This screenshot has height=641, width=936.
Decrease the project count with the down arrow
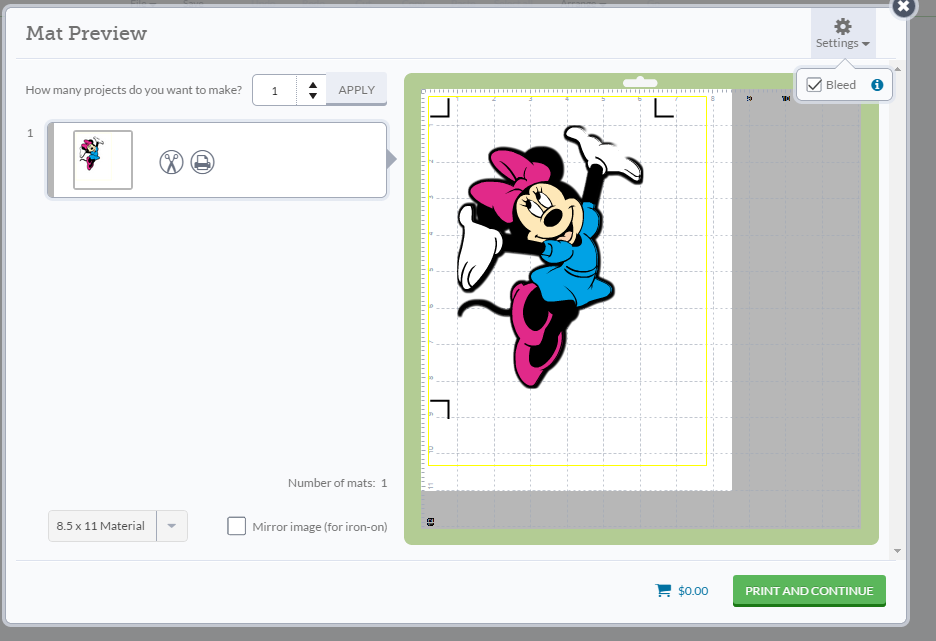coord(312,95)
